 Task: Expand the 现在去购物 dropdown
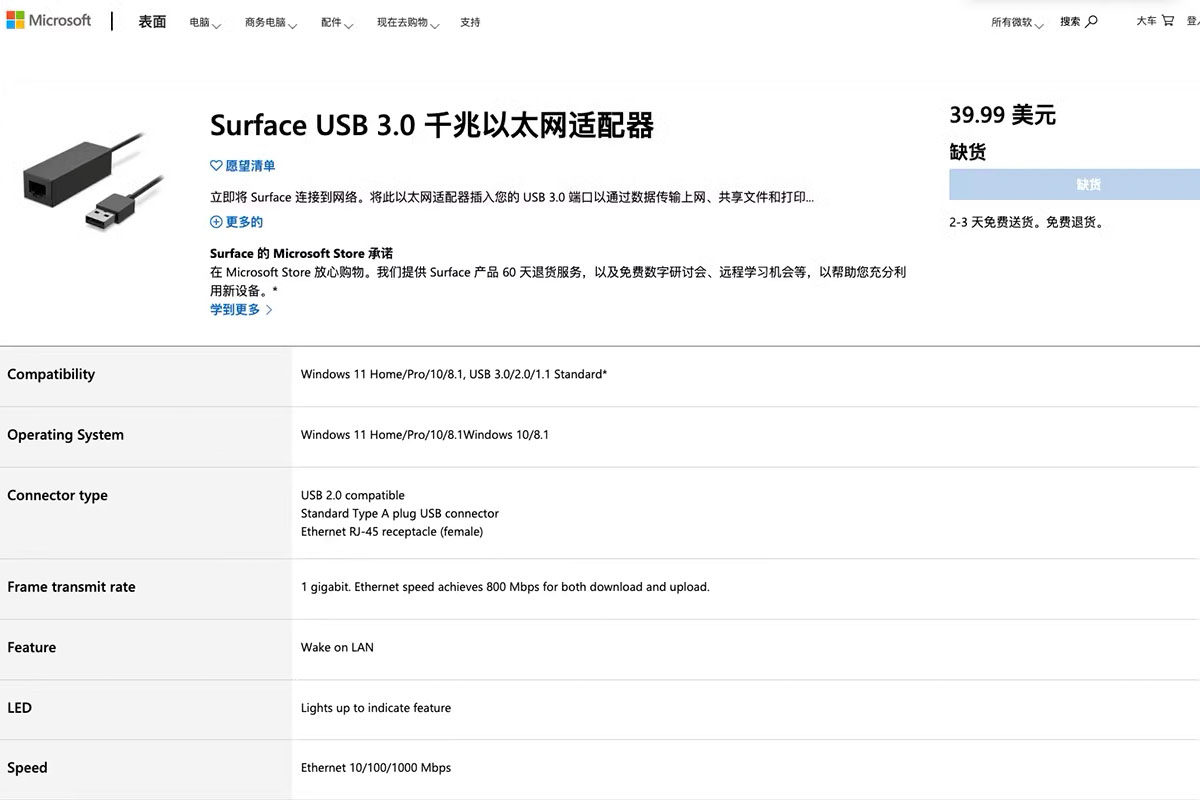408,23
